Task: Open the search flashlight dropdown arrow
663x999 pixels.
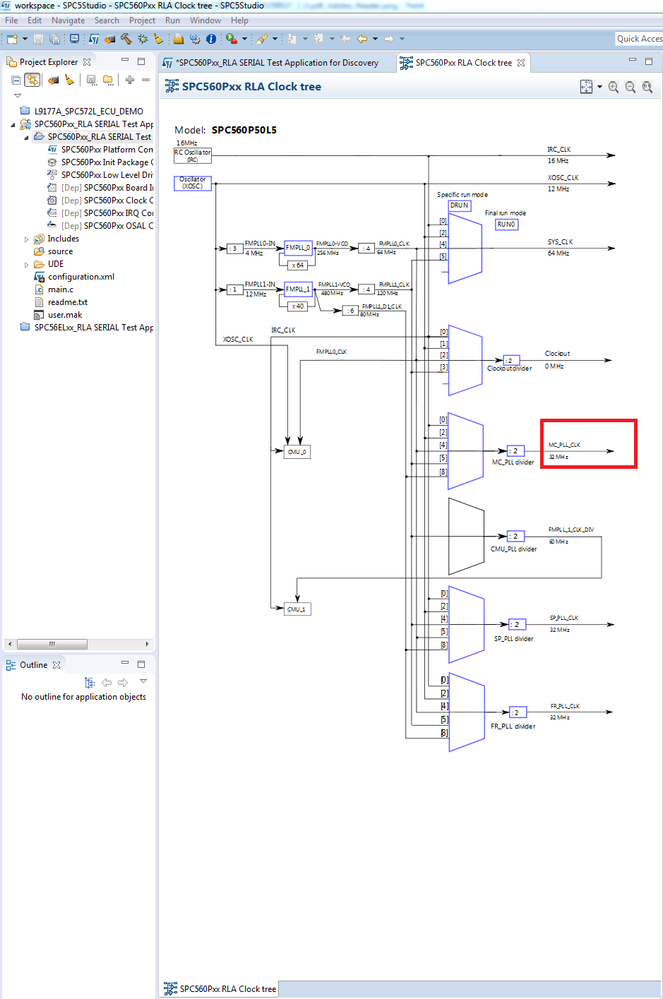Action: coord(274,39)
